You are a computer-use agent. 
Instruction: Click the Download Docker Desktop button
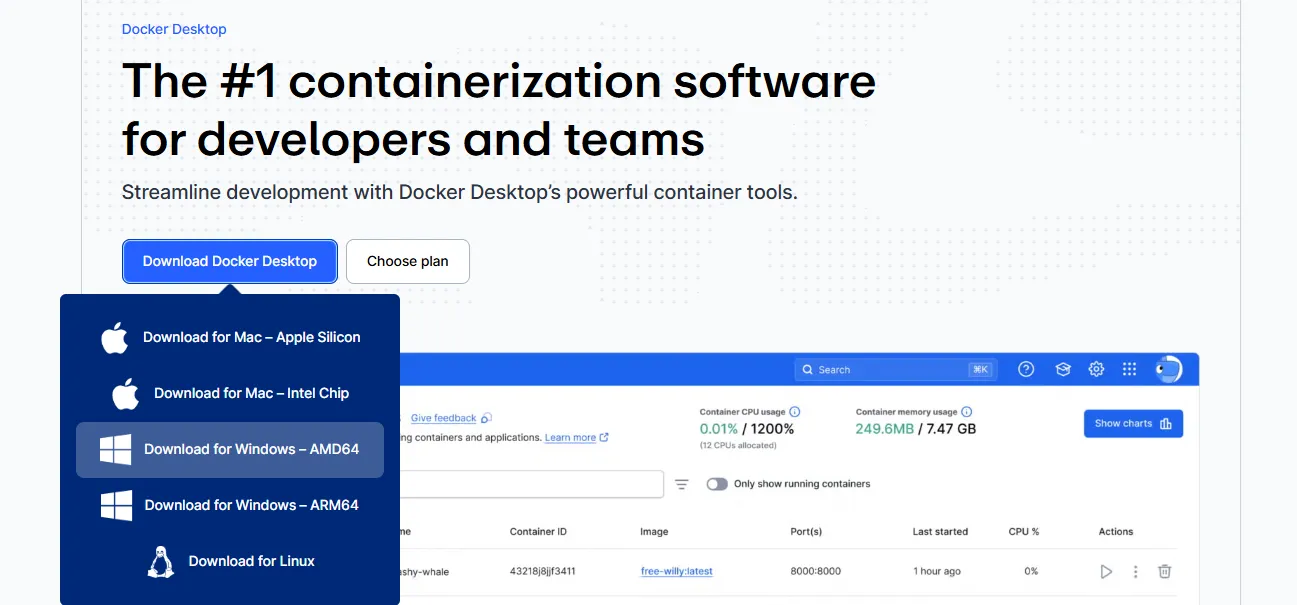230,261
